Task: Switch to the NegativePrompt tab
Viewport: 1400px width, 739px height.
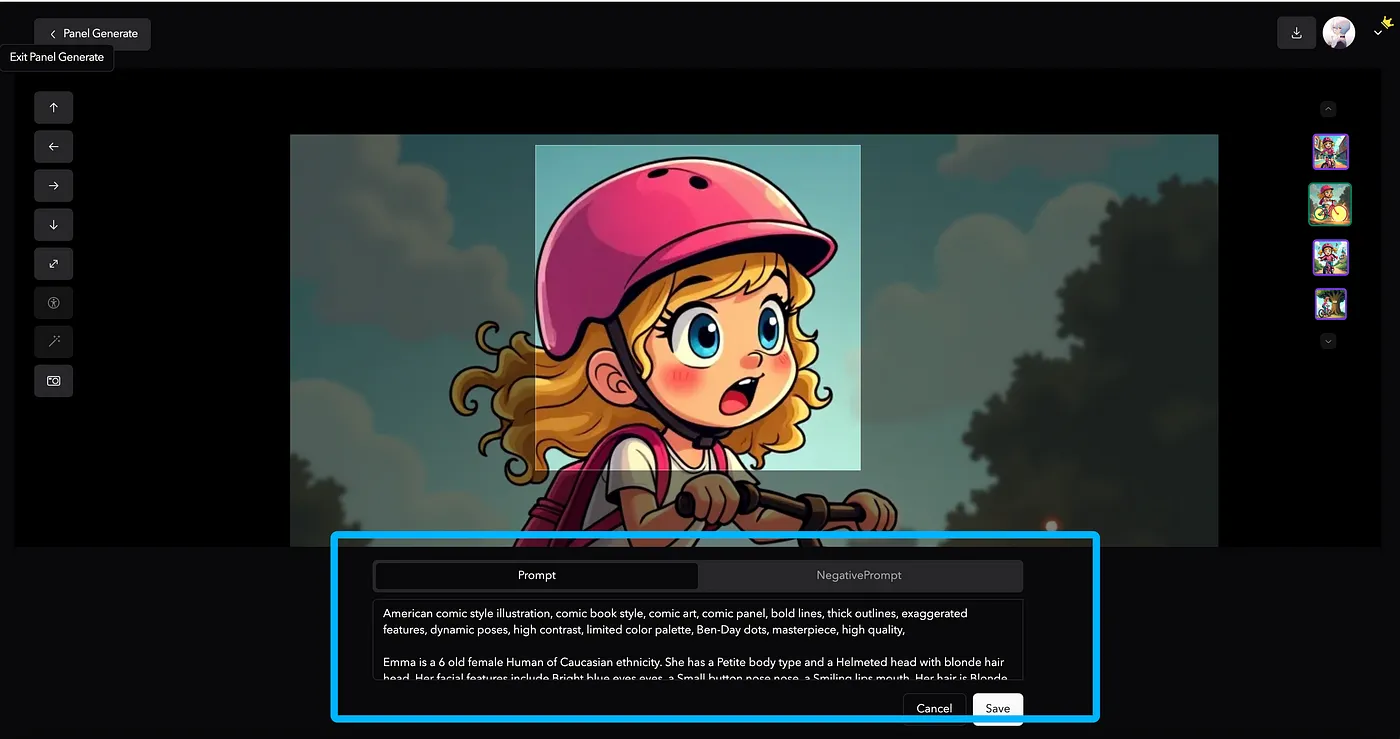Action: [x=859, y=575]
